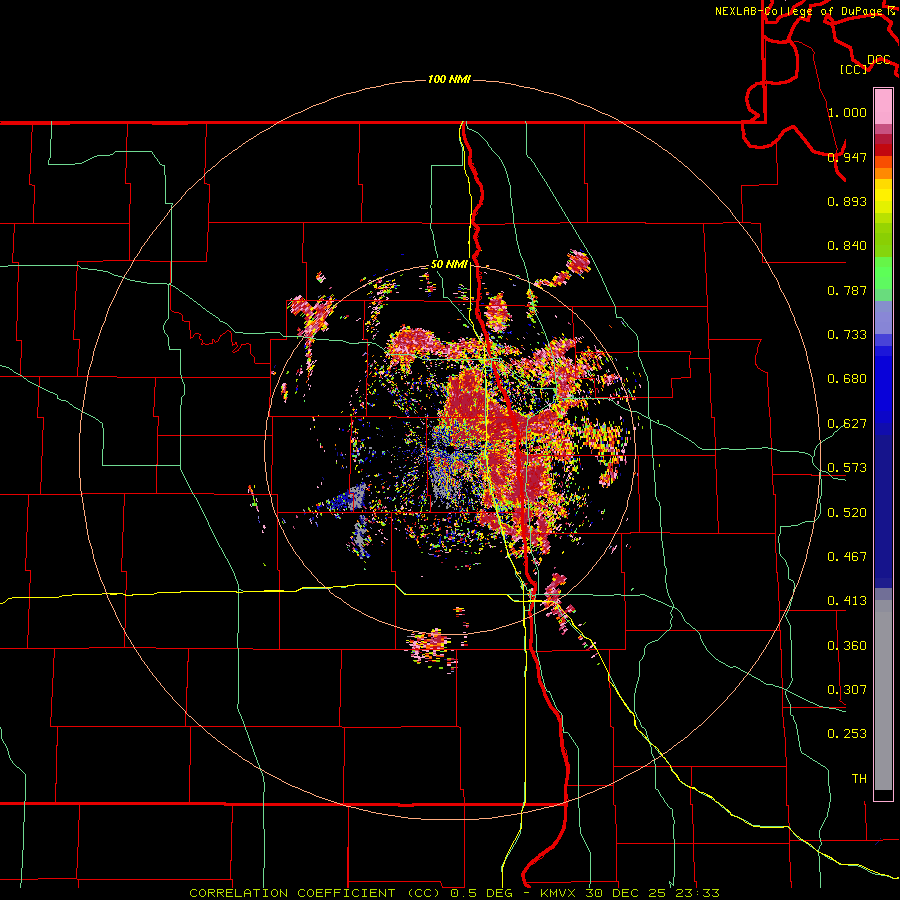Viewport: 900px width, 900px height.
Task: Pick the large gray segment of color bar
Action: (883, 695)
